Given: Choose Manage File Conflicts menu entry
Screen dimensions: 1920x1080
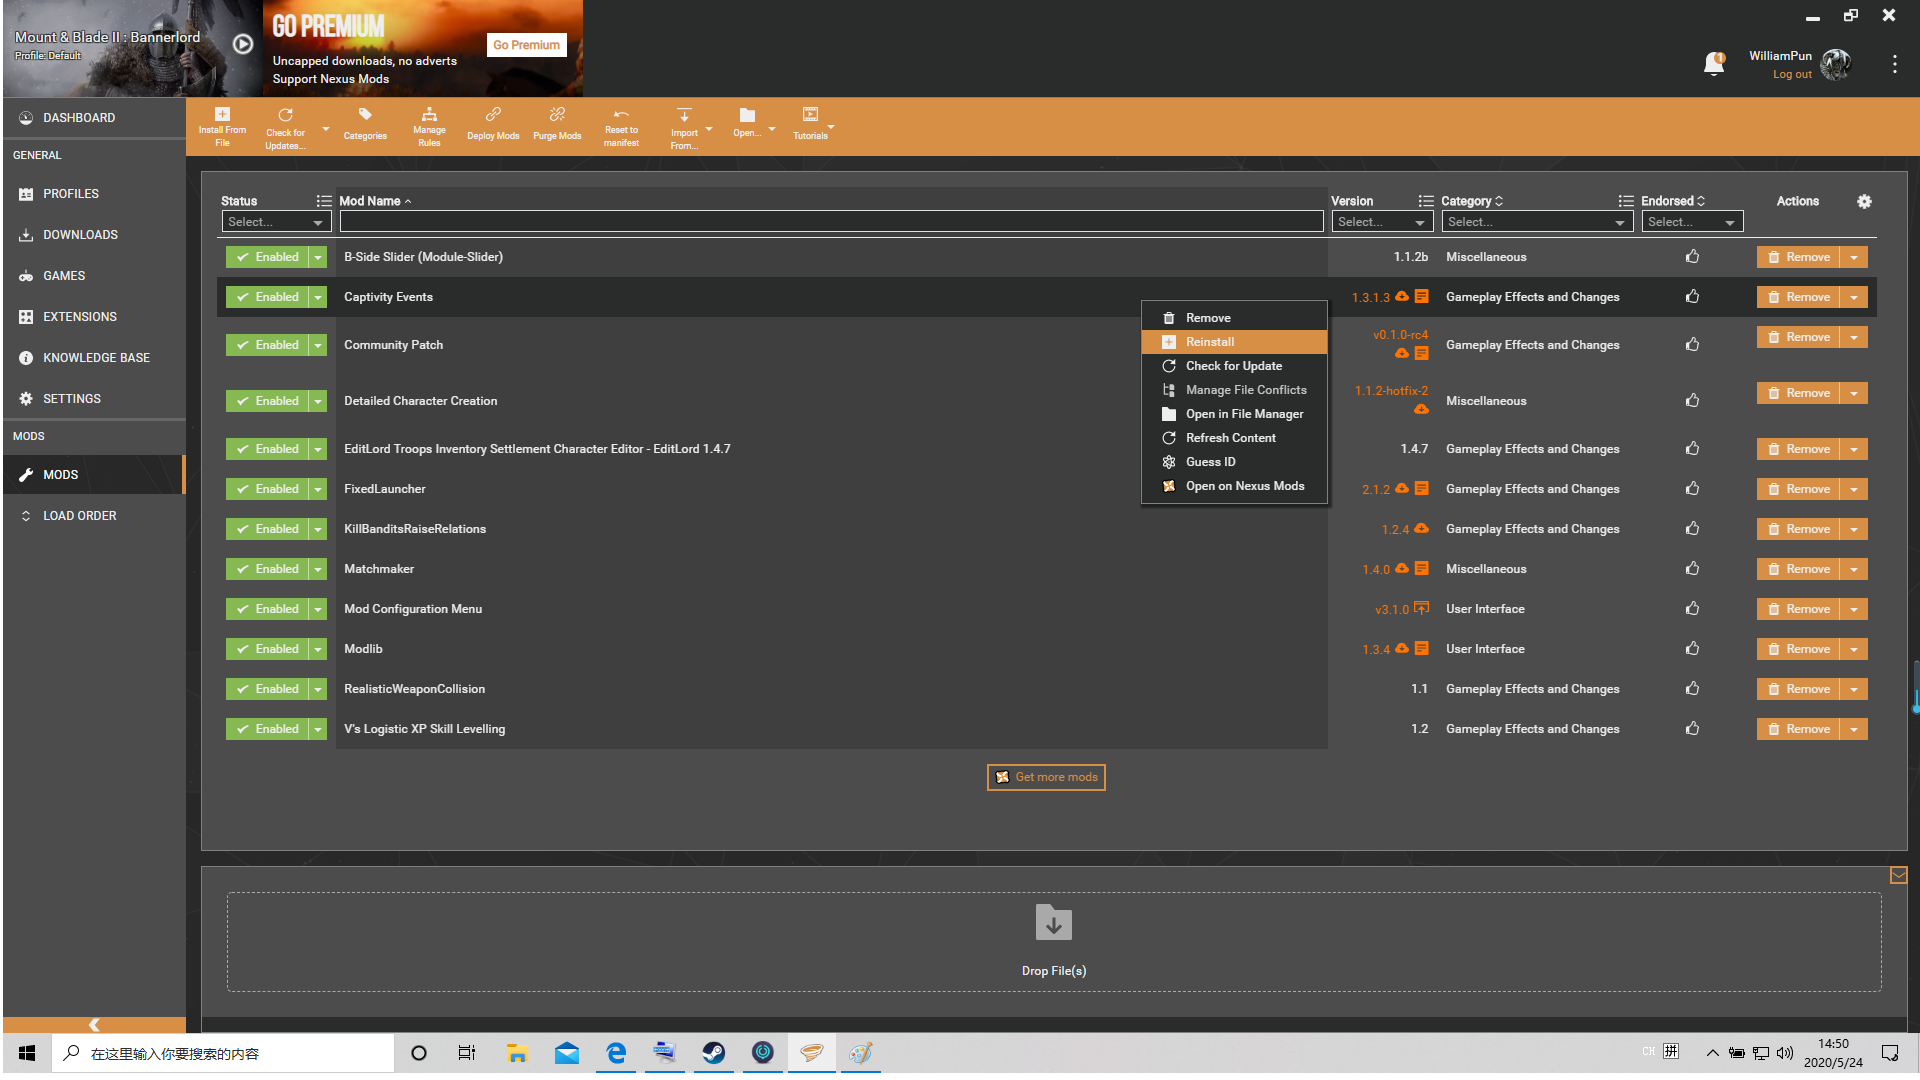Looking at the screenshot, I should pyautogui.click(x=1234, y=390).
